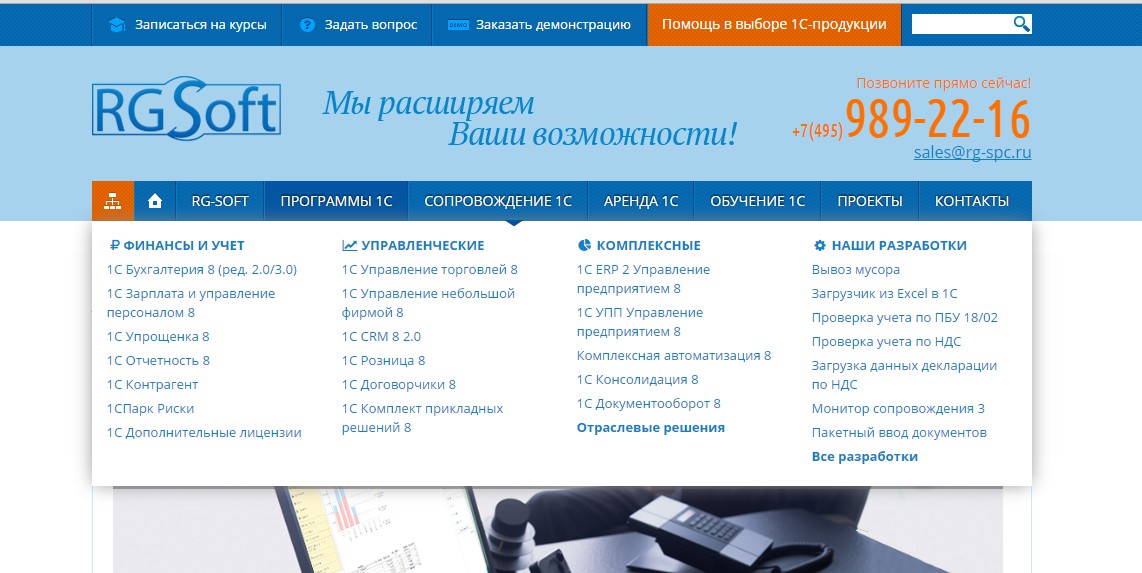Select 1С Бухгалтерия 8 (ред. 2.0/3.0)
The height and width of the screenshot is (573, 1142).
point(202,269)
